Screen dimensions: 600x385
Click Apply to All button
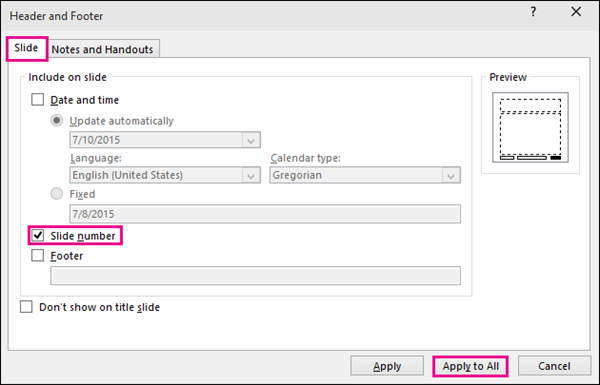click(x=471, y=366)
